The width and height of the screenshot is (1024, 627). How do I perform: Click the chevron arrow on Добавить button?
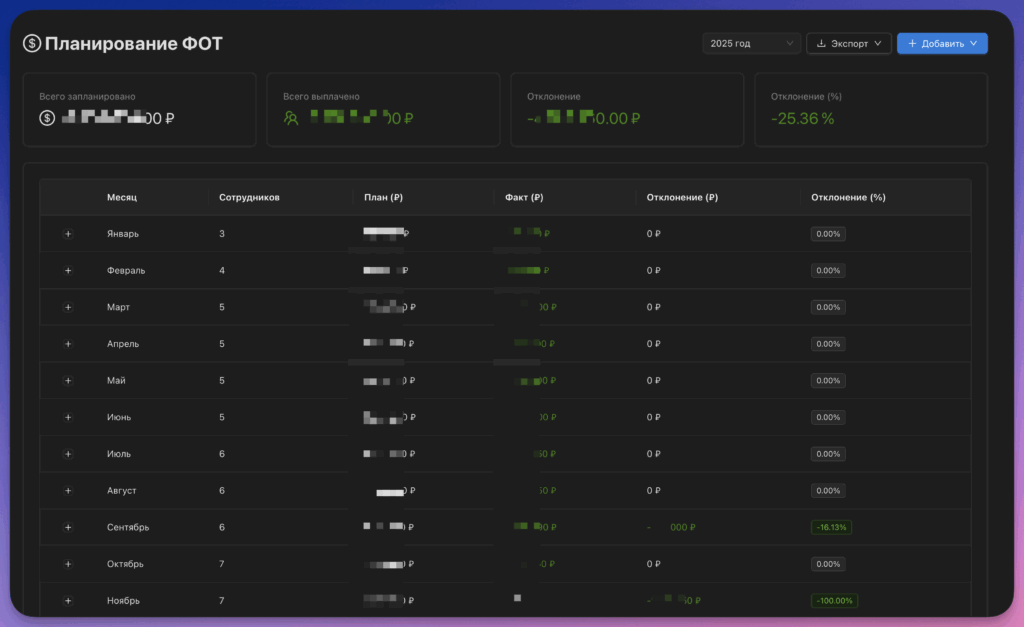click(974, 43)
